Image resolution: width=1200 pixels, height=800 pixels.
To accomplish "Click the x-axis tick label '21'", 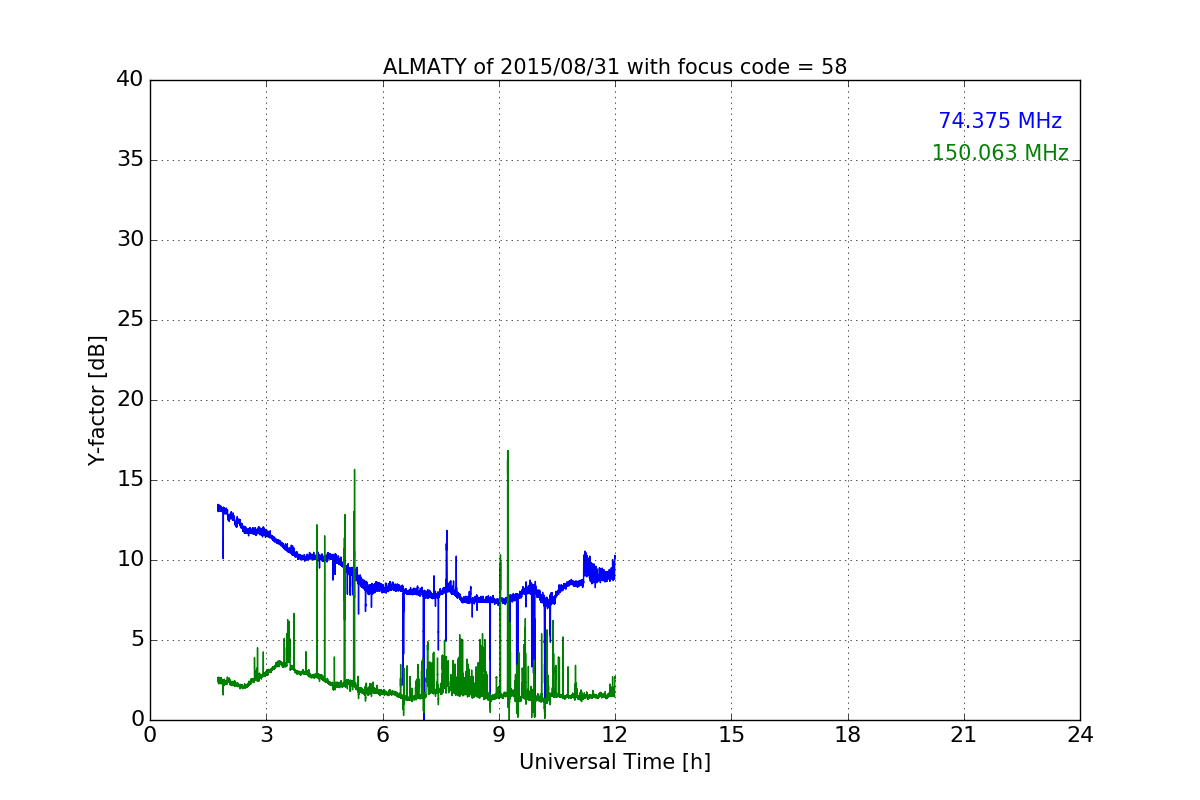I will click(x=964, y=735).
